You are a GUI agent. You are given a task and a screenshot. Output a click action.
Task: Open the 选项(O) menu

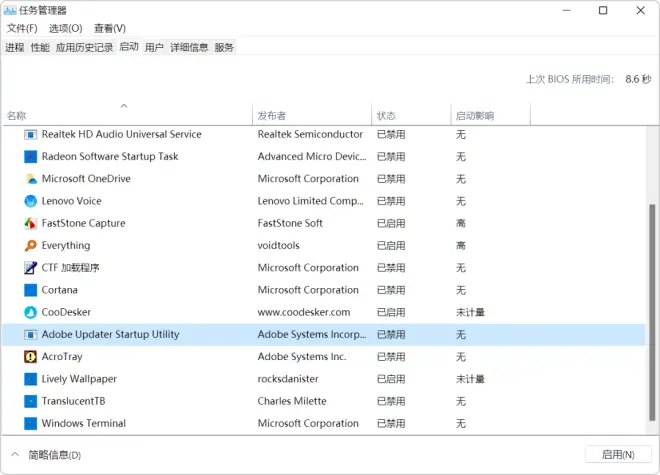point(65,28)
